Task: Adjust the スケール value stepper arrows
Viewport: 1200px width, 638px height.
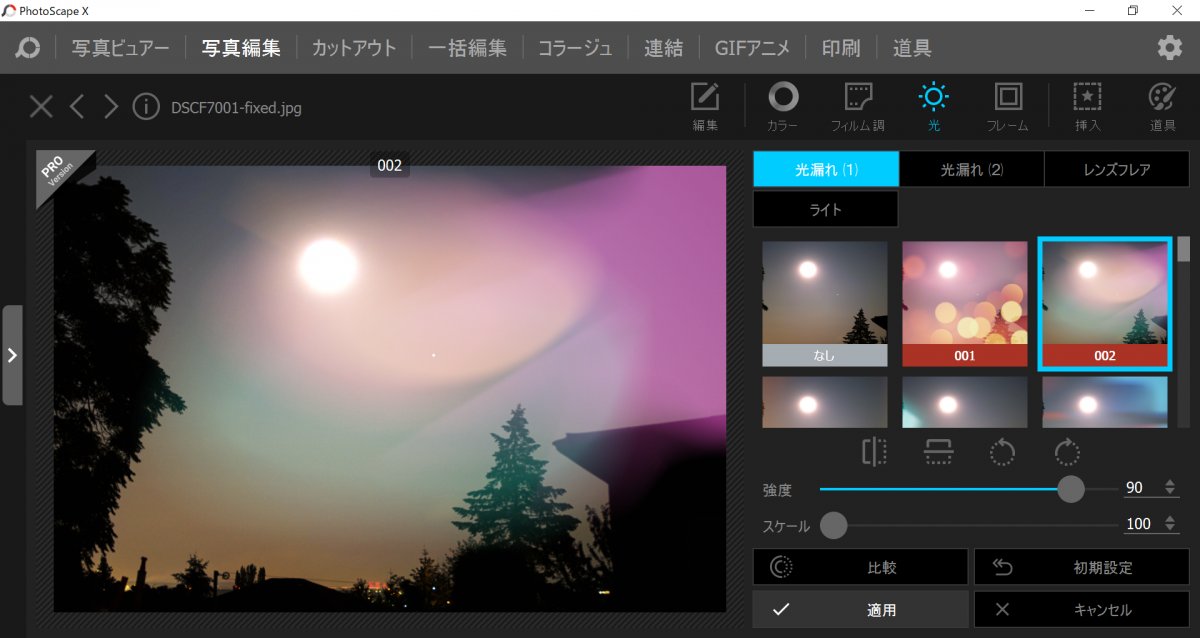Action: pyautogui.click(x=1171, y=524)
